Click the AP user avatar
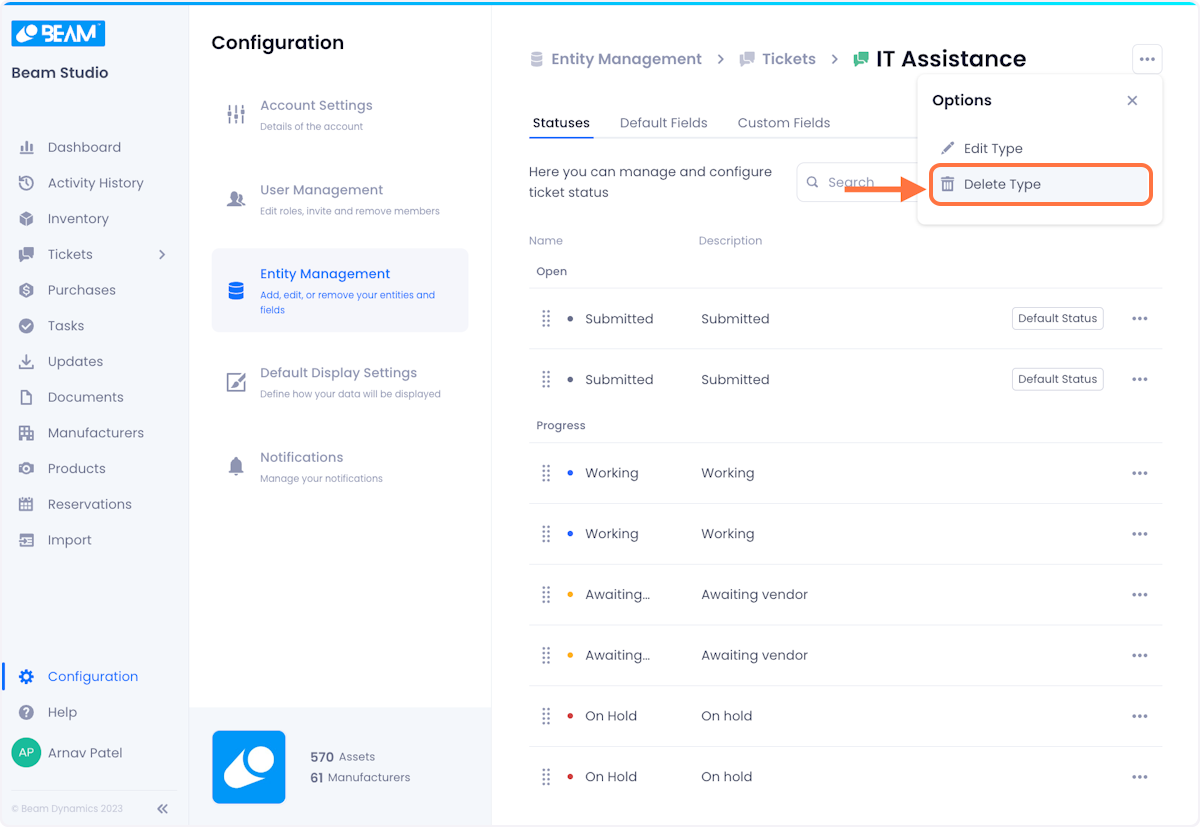1200x827 pixels. (26, 753)
